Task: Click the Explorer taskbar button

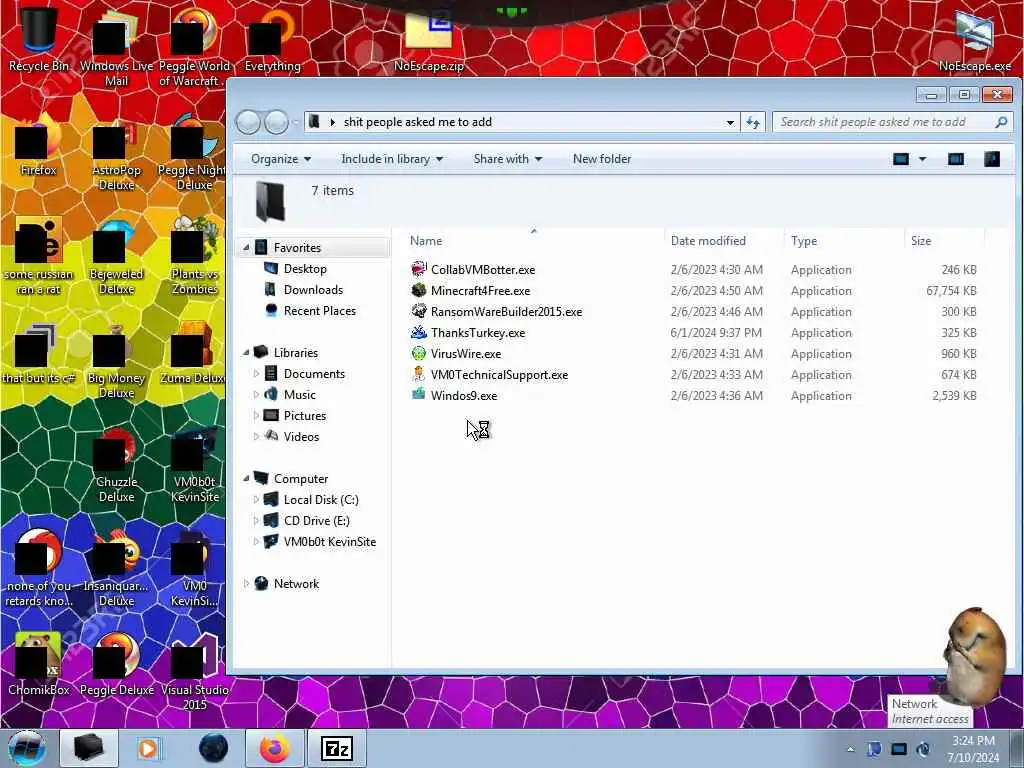Action: click(88, 748)
